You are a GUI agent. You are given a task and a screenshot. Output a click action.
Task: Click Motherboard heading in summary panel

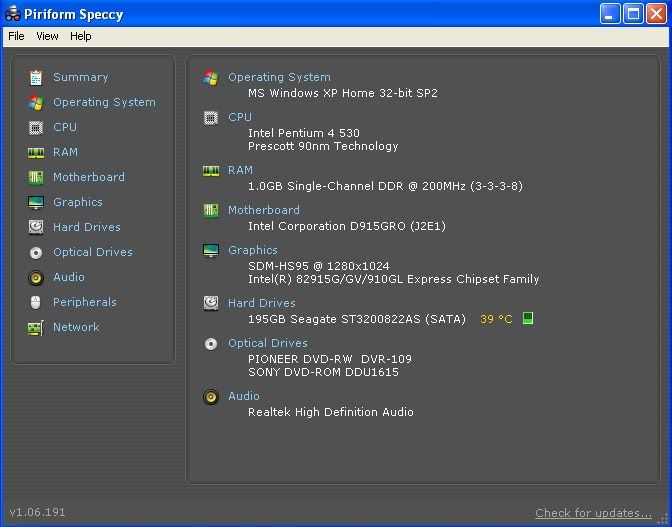[x=264, y=210]
